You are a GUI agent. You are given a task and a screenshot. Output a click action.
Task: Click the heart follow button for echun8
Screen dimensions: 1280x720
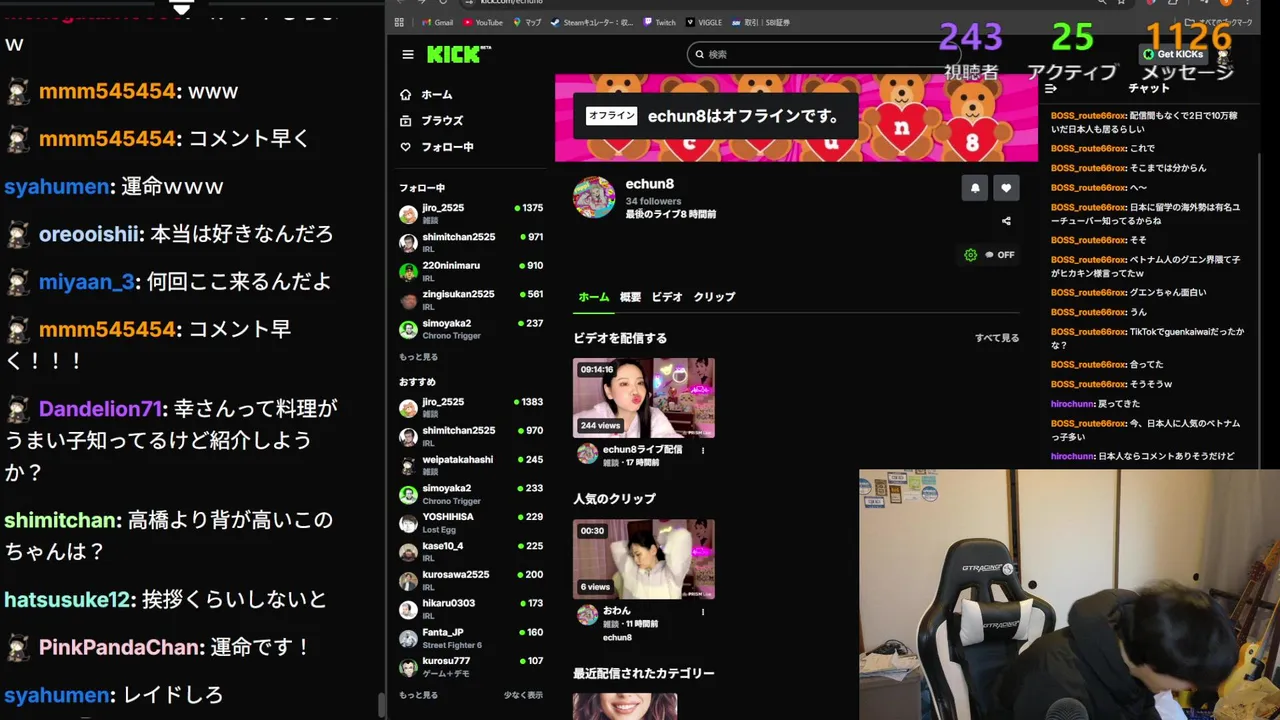(x=1006, y=187)
